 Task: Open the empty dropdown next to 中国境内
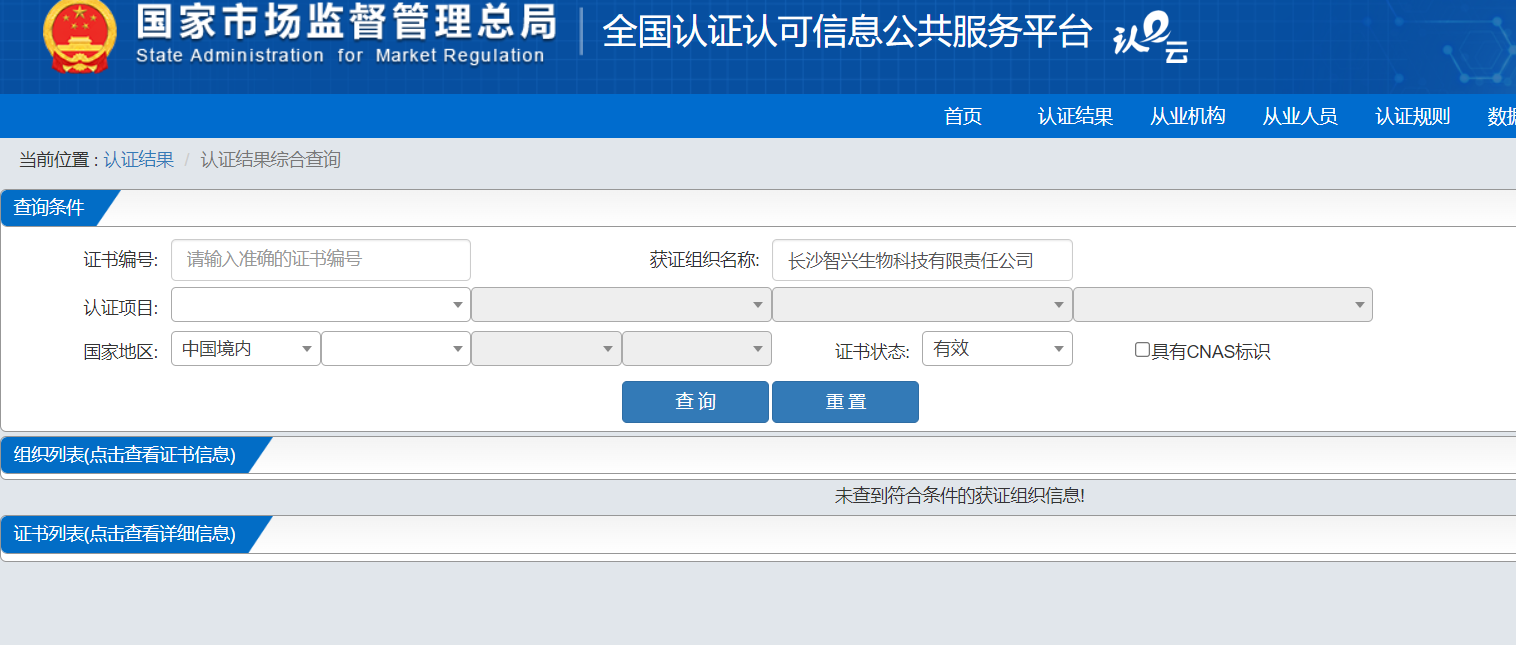(x=396, y=349)
